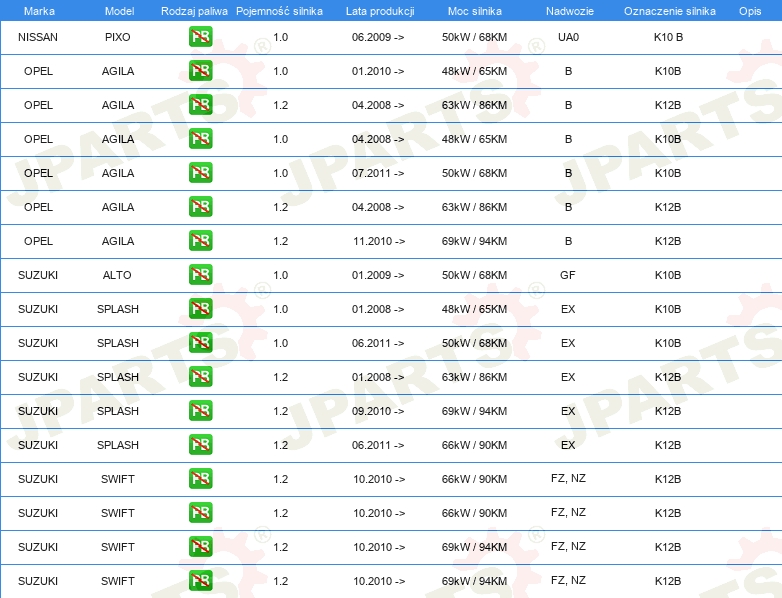This screenshot has width=782, height=598.
Task: Click fuel icon in SPLASH 63kW / 86KM row
Action: (x=200, y=377)
